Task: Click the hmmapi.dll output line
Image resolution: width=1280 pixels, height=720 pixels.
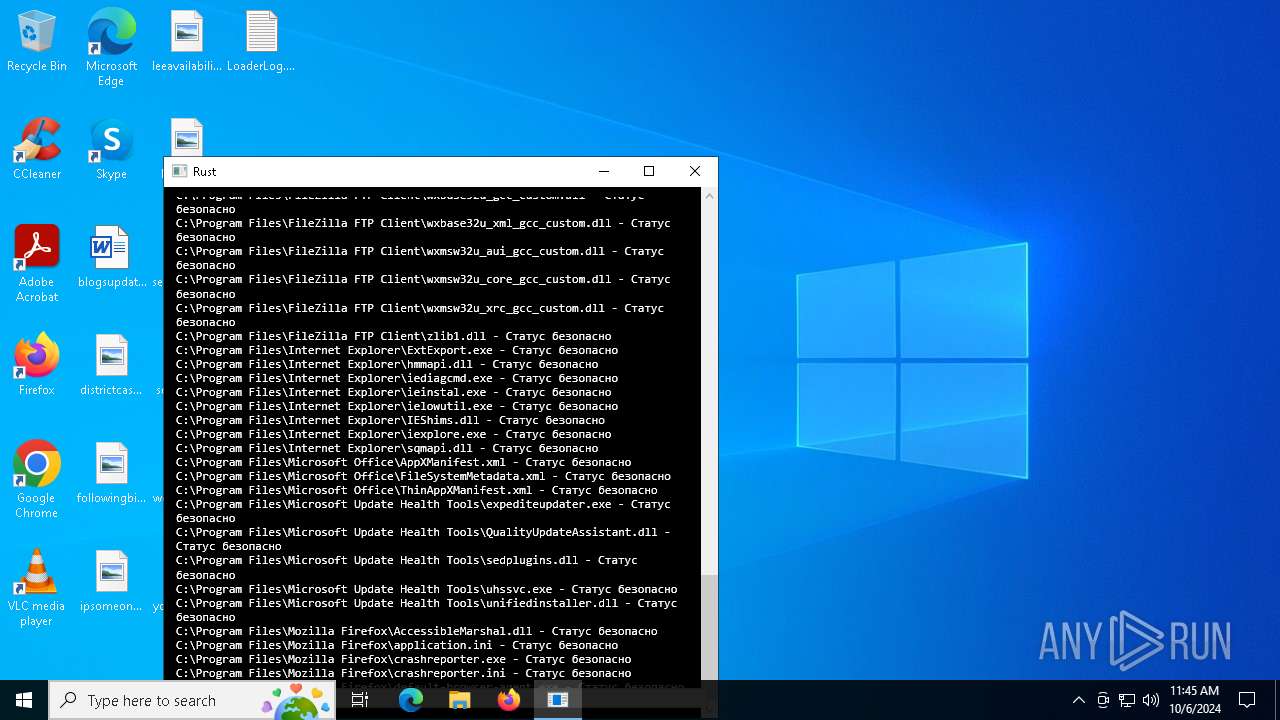Action: coord(387,364)
